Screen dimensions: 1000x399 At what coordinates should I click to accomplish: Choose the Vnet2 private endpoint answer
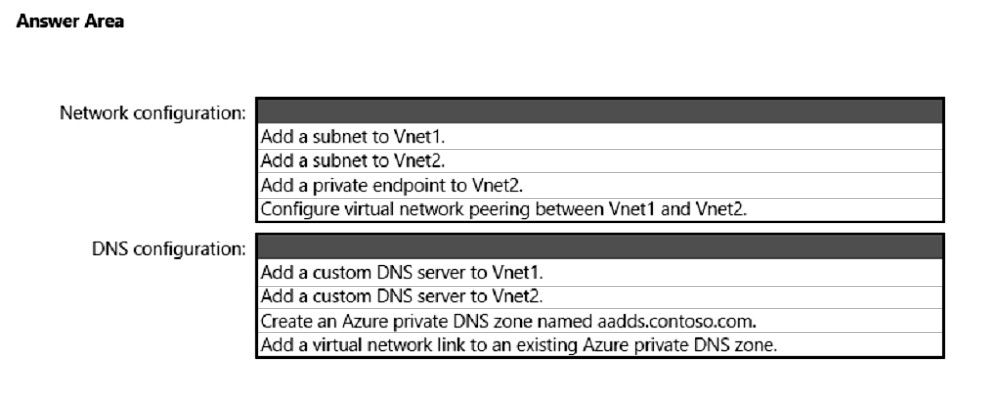coord(599,185)
